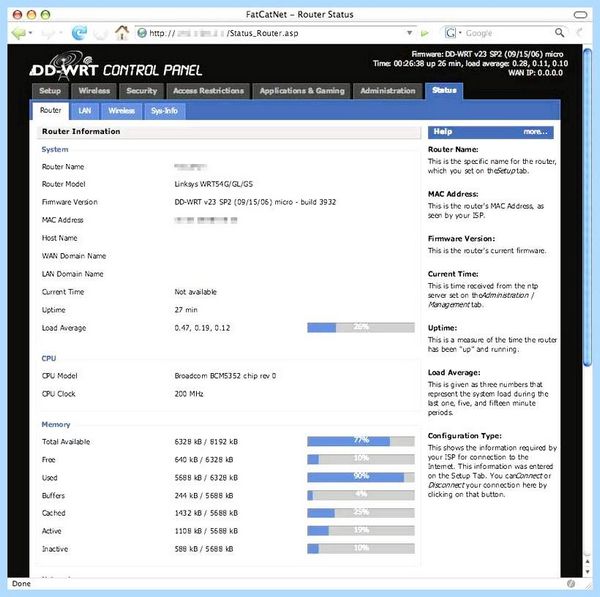Click the search magnifier icon

pyautogui.click(x=559, y=33)
